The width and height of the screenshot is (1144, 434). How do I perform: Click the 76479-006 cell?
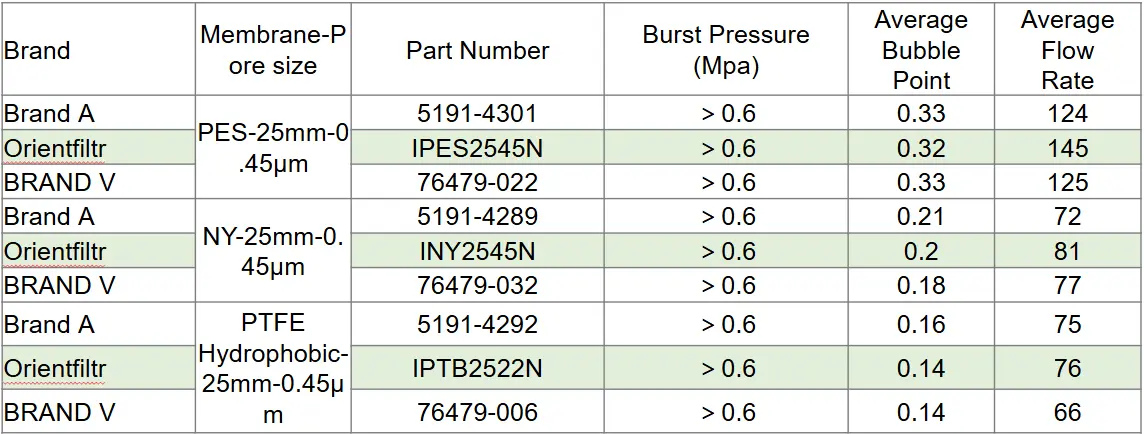pyautogui.click(x=477, y=412)
